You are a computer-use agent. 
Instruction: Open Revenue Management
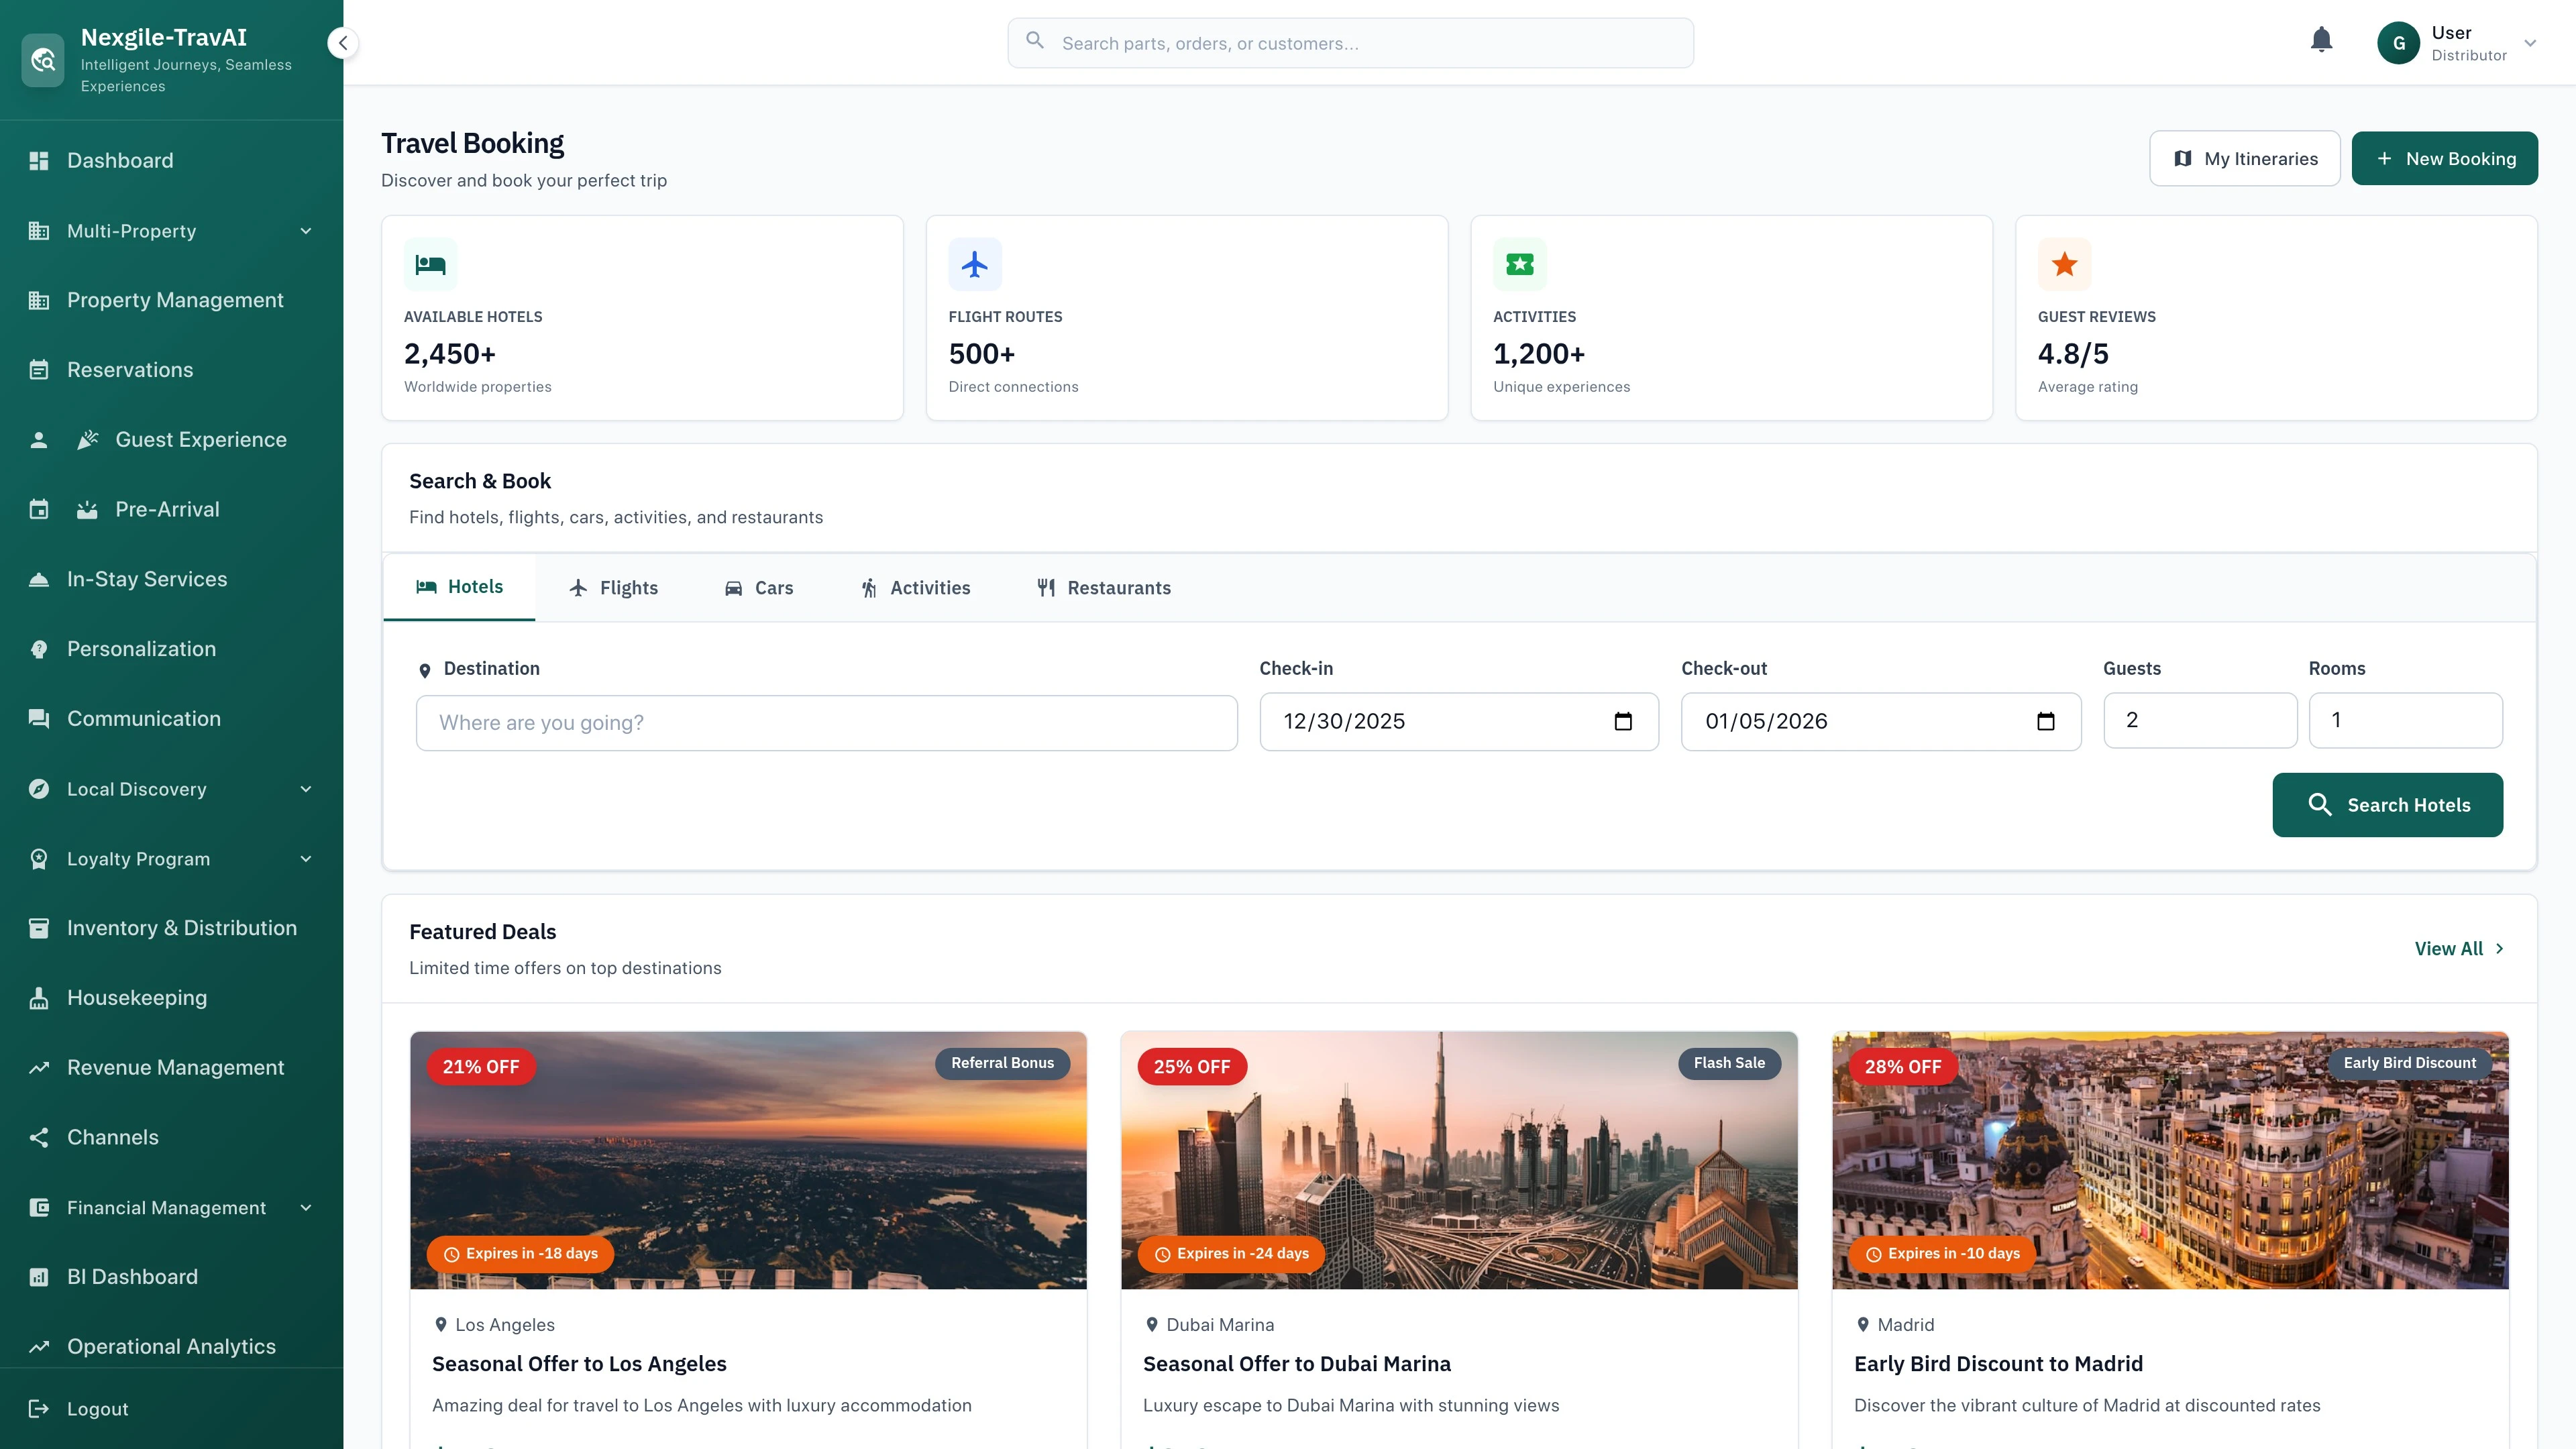175,1067
